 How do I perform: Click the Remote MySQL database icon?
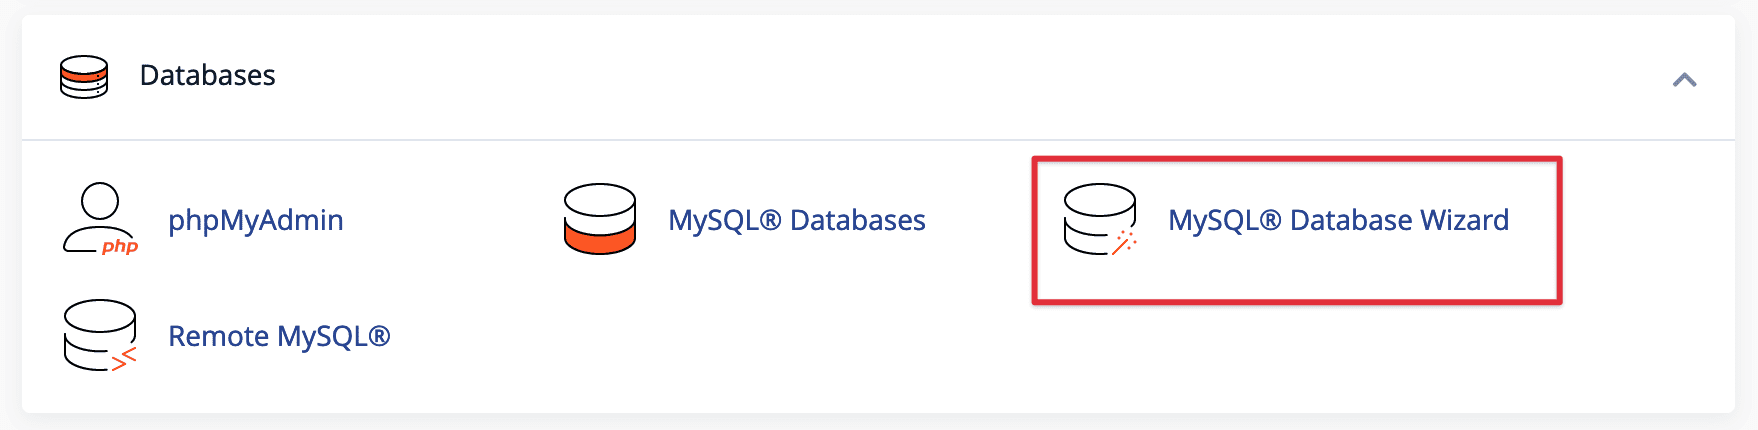click(99, 335)
